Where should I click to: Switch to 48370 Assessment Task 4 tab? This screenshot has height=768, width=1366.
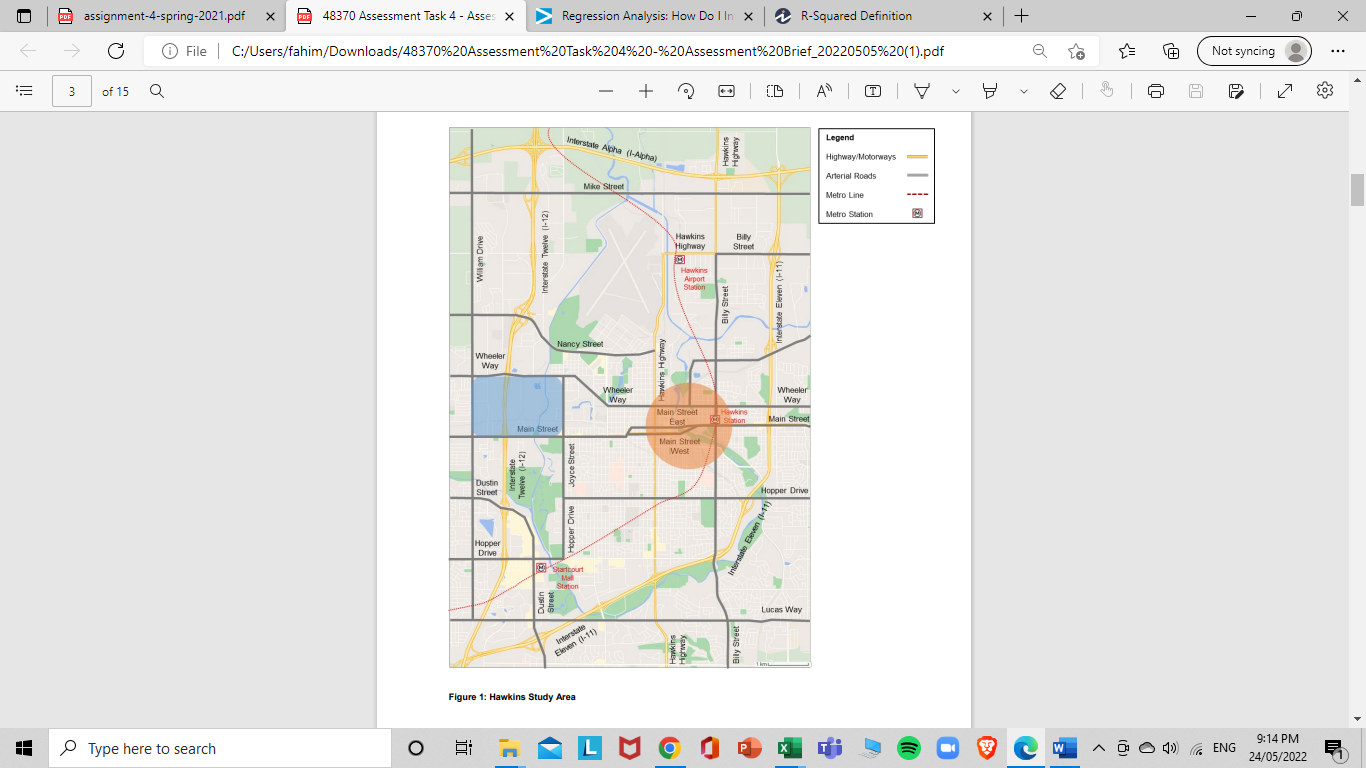point(405,16)
